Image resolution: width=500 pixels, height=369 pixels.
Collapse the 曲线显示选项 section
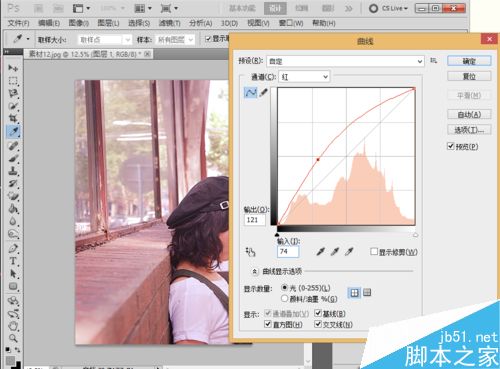pyautogui.click(x=254, y=272)
